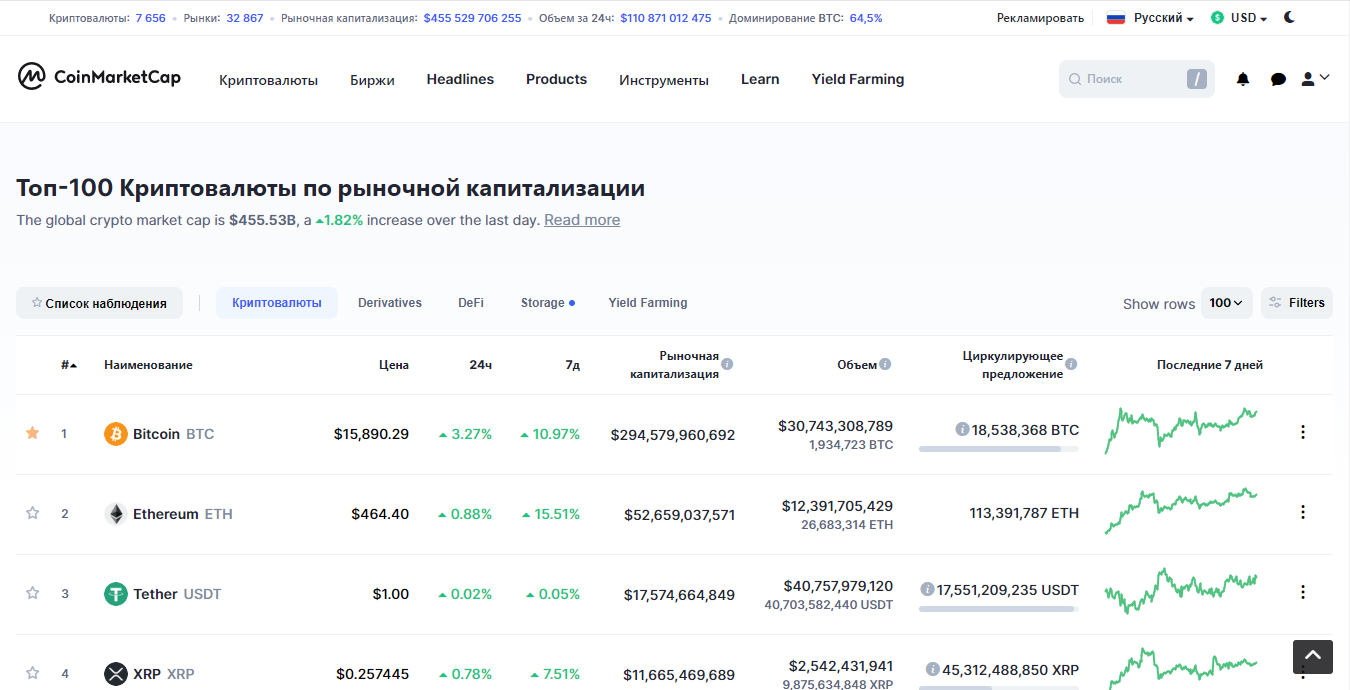Open Список наблюдения watchlist button
The width and height of the screenshot is (1350, 690).
(99, 303)
